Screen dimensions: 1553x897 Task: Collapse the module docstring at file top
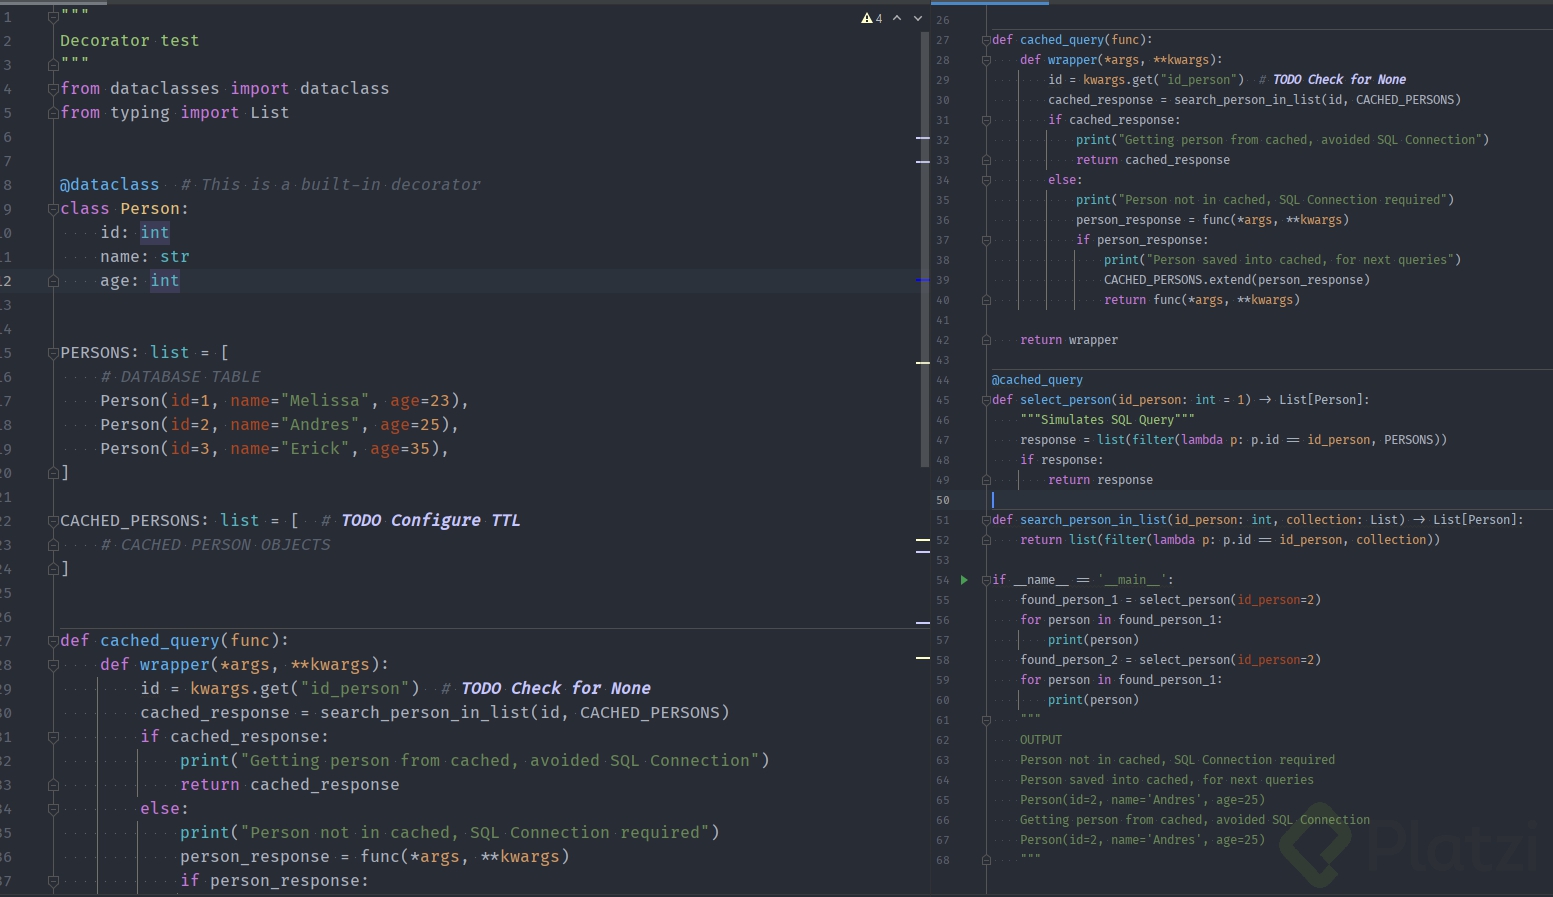click(53, 17)
